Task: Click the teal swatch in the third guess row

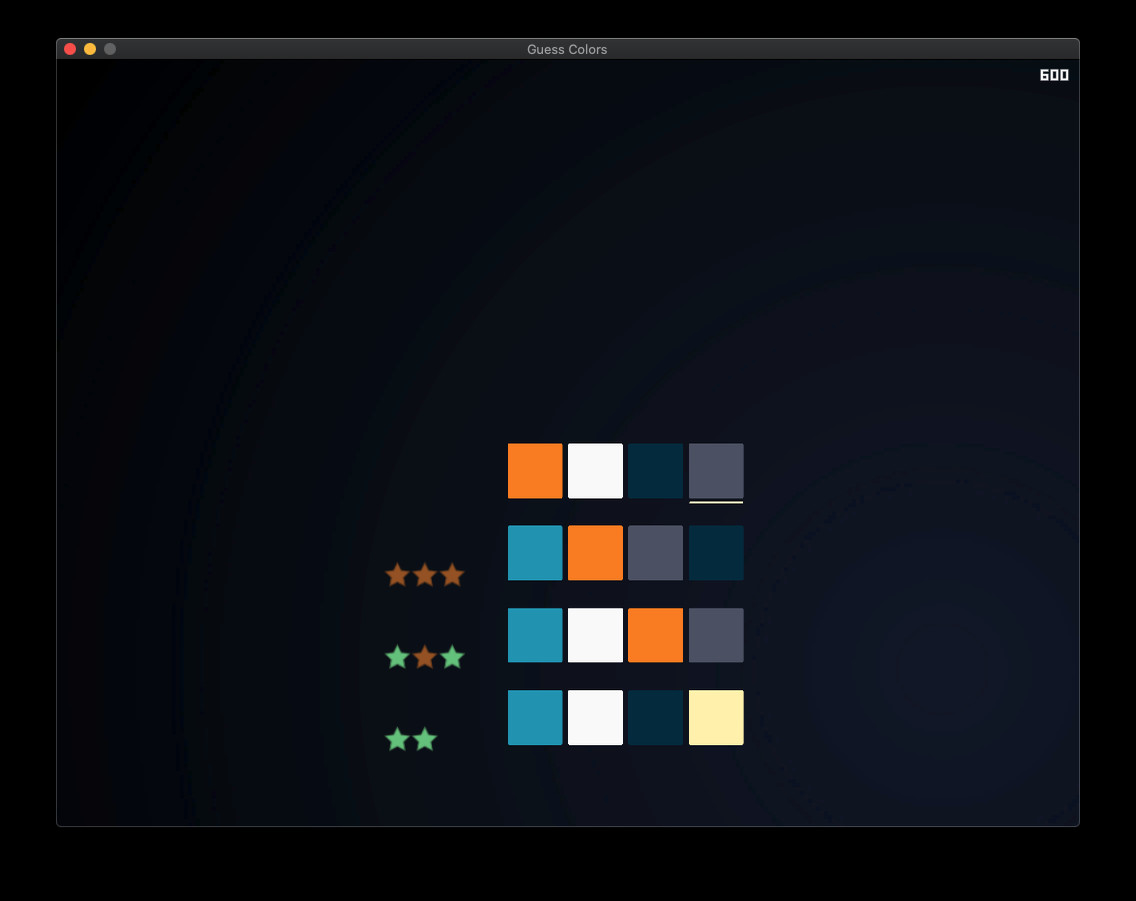Action: pyautogui.click(x=535, y=634)
